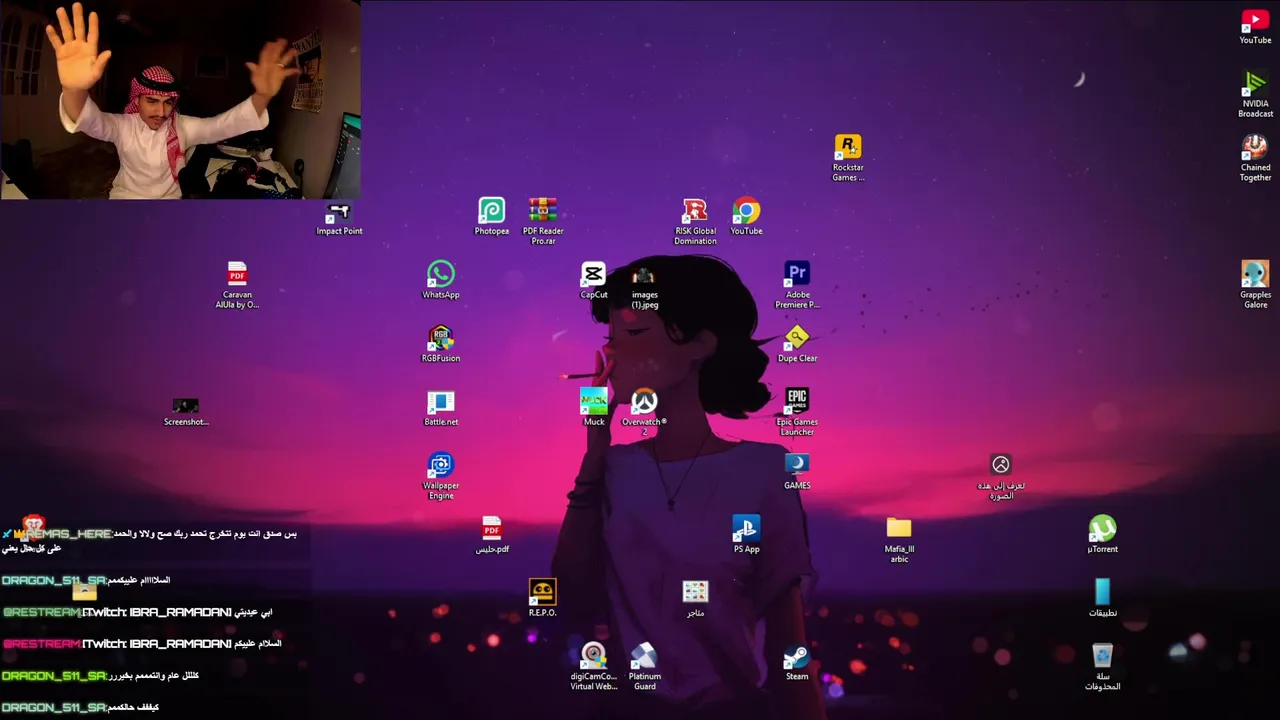Click the webcam overlay video feed
1280x720 pixels.
pyautogui.click(x=180, y=99)
